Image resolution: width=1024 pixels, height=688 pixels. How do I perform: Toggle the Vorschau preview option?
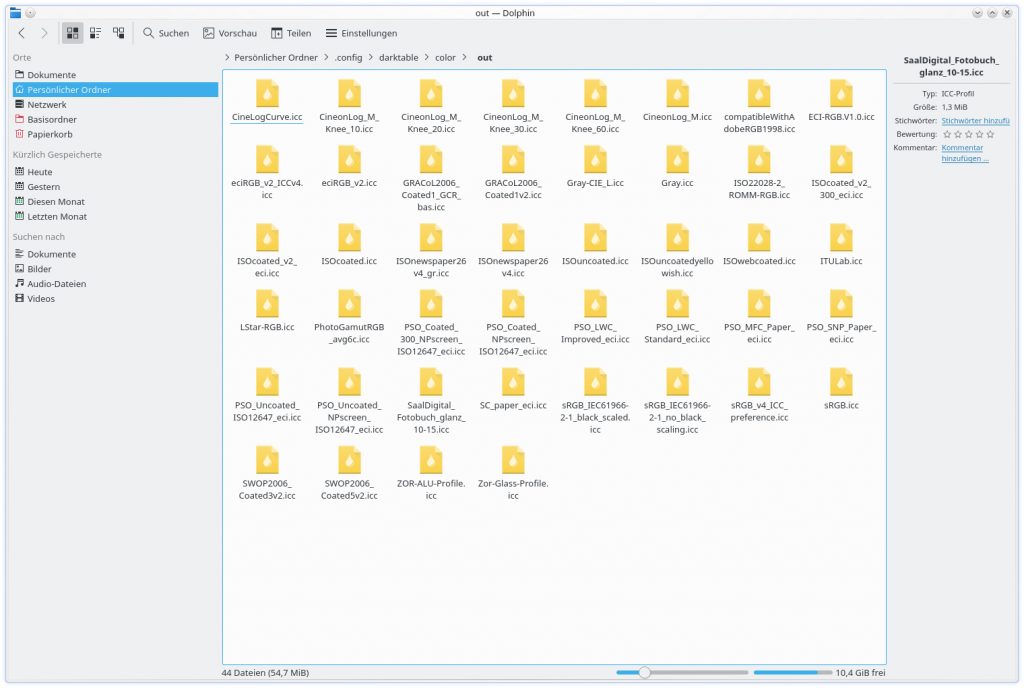coord(229,33)
